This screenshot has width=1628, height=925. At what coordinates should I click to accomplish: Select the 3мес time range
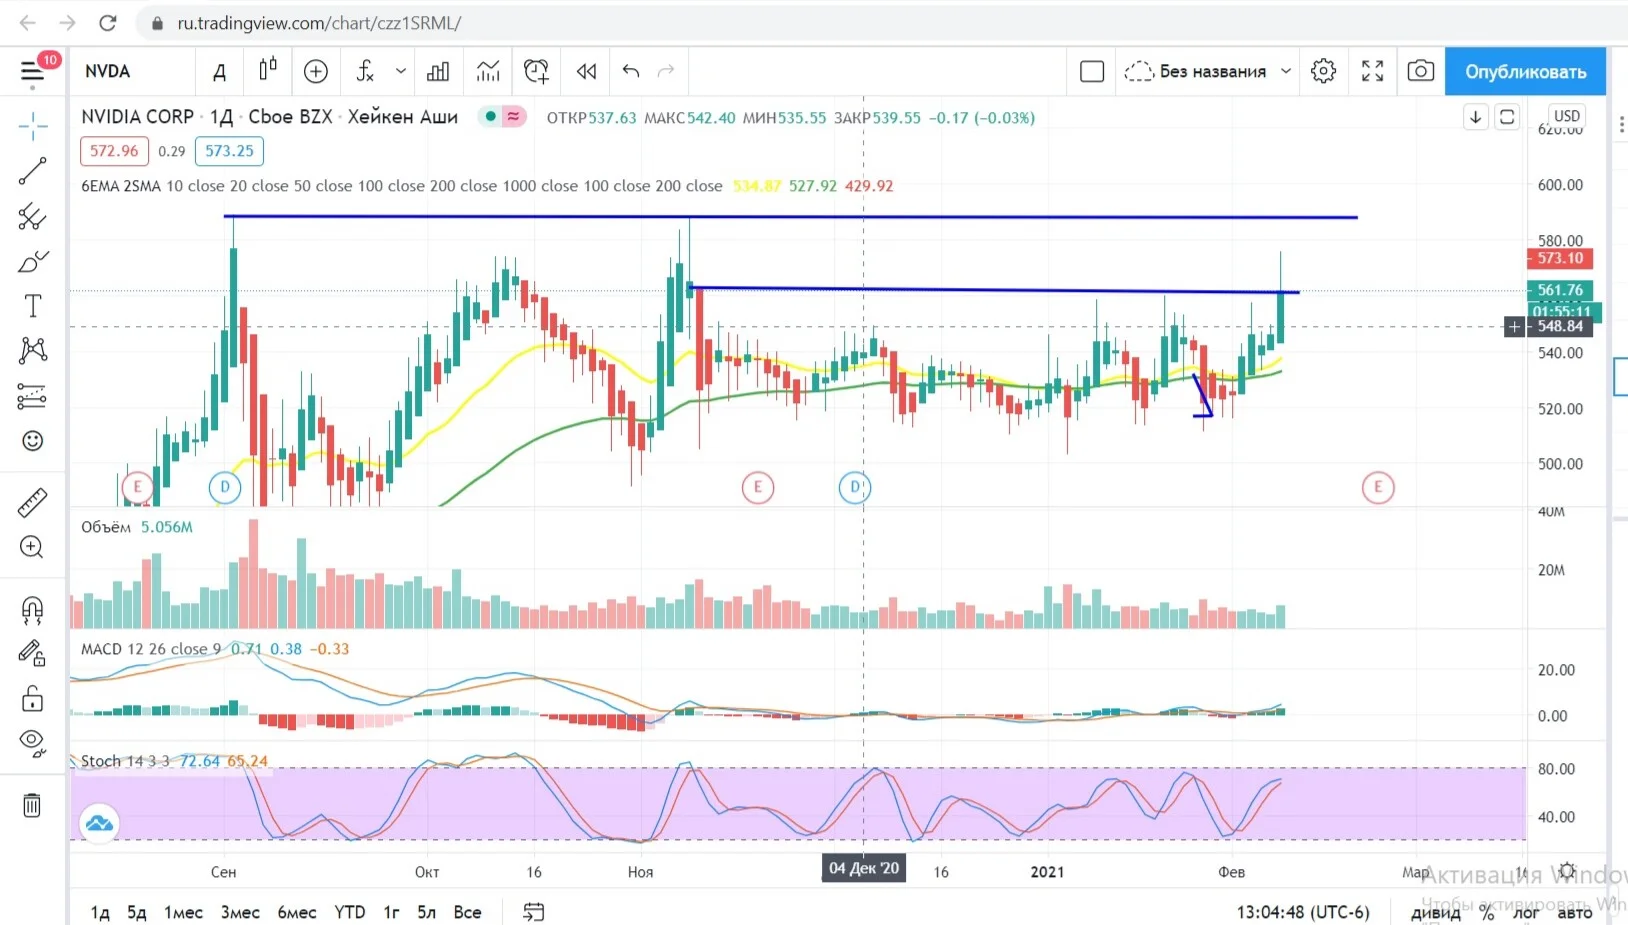point(240,912)
